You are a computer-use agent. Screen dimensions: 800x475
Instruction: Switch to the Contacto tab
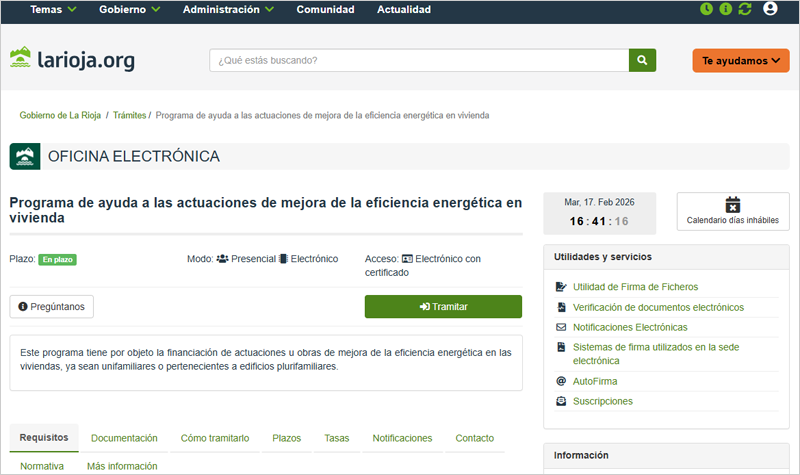tap(474, 438)
